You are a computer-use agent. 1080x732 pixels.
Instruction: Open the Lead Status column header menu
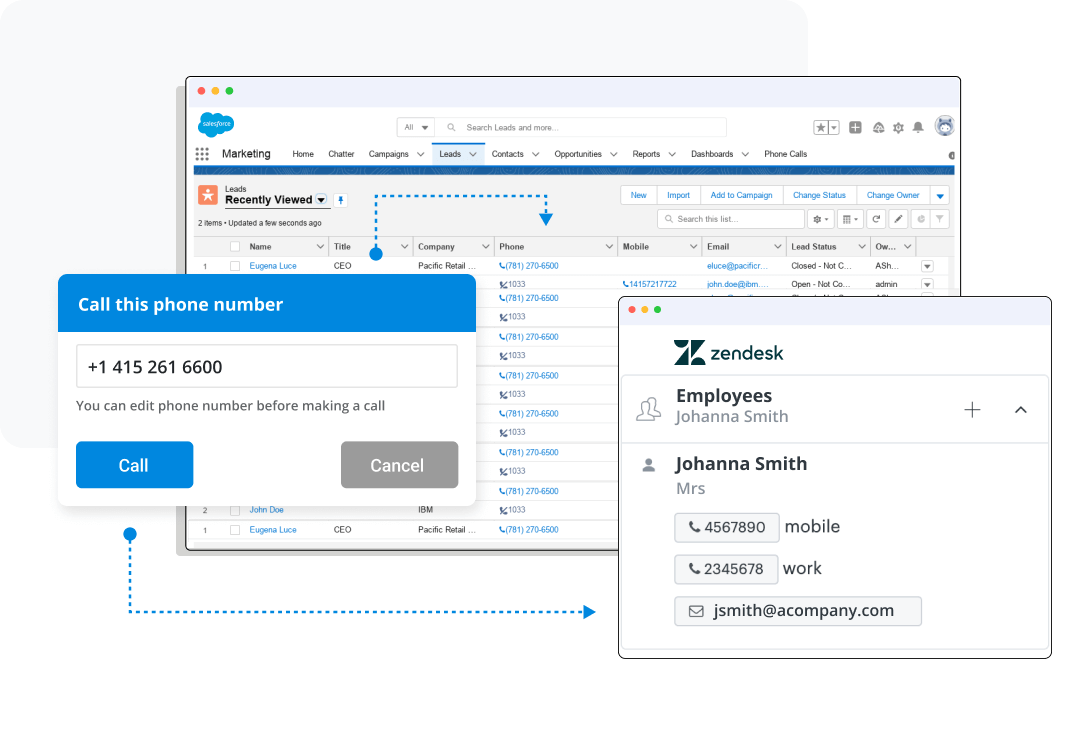pyautogui.click(x=862, y=247)
